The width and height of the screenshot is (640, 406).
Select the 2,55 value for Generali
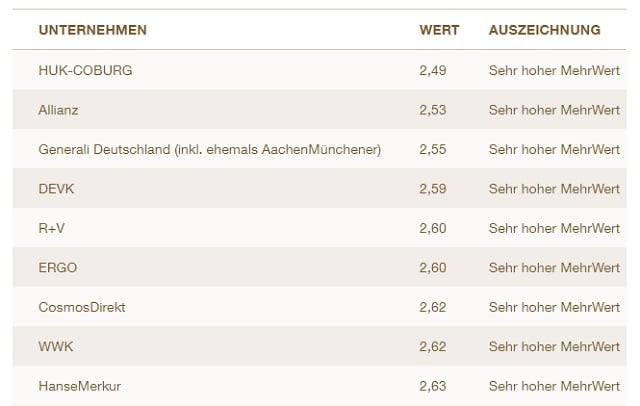432,149
